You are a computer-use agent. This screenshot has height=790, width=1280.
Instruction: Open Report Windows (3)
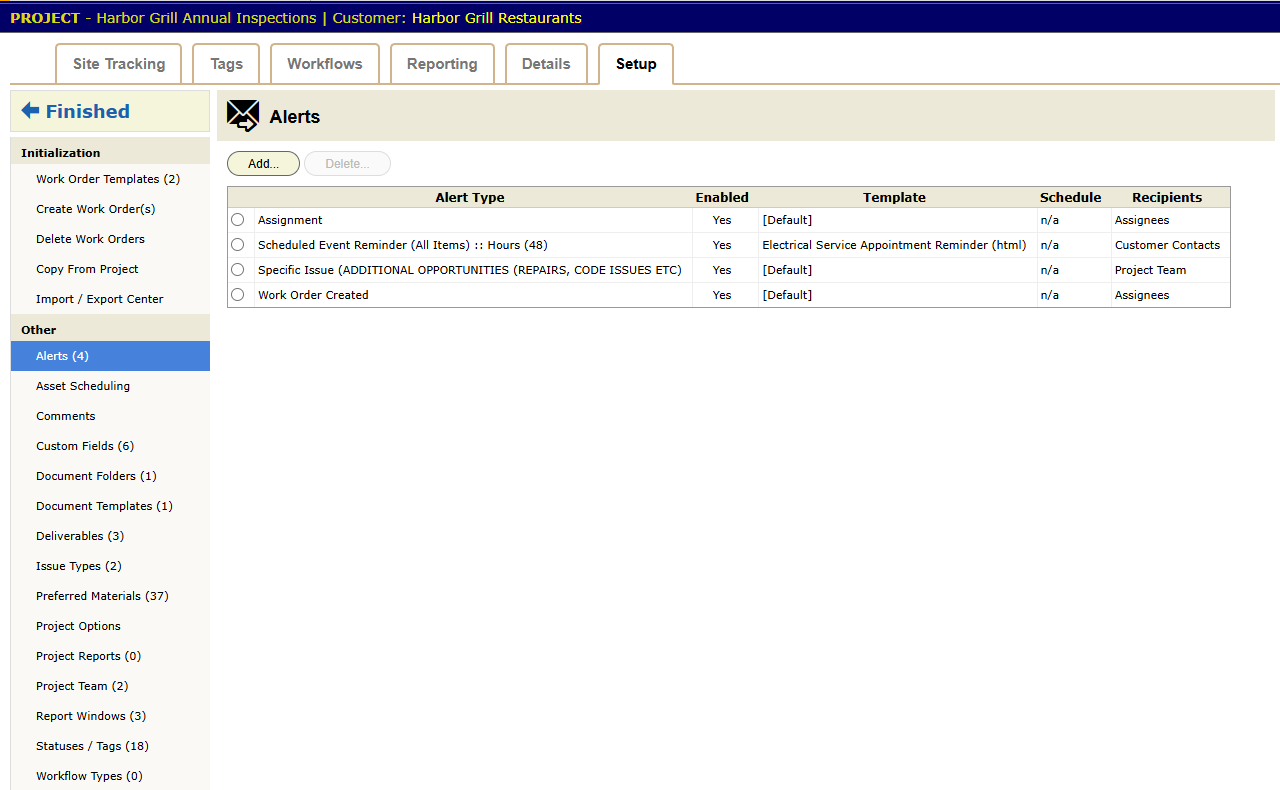pyautogui.click(x=91, y=716)
